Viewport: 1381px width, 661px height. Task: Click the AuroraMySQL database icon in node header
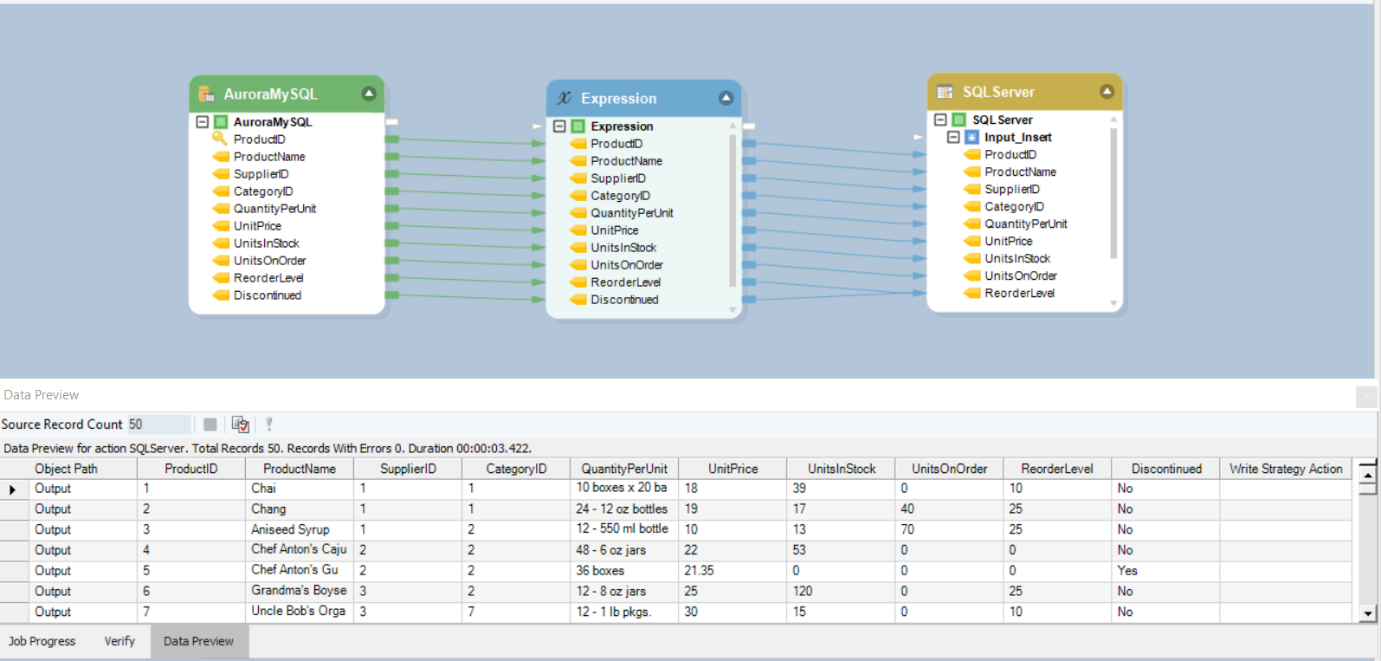(207, 94)
